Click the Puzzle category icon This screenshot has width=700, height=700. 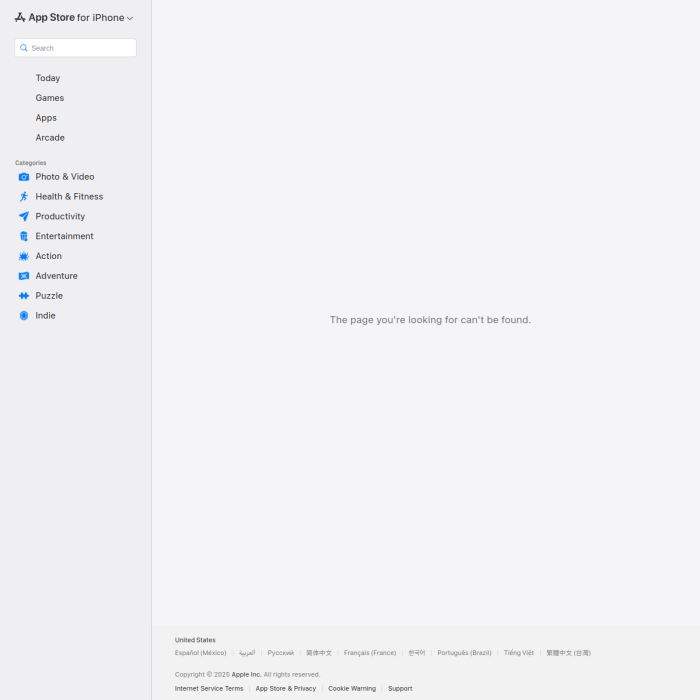pyautogui.click(x=24, y=296)
